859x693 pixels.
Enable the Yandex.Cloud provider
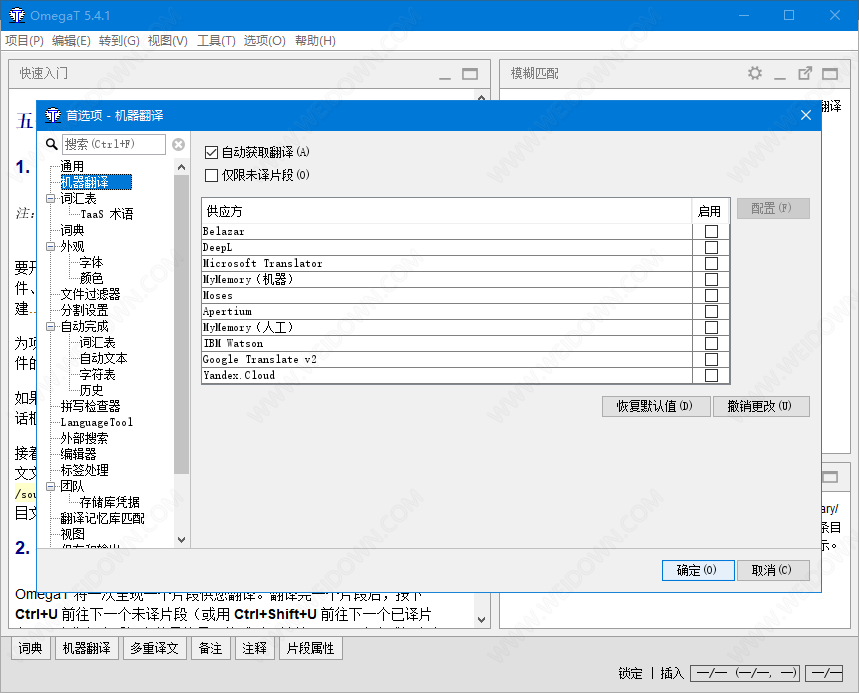[x=711, y=375]
